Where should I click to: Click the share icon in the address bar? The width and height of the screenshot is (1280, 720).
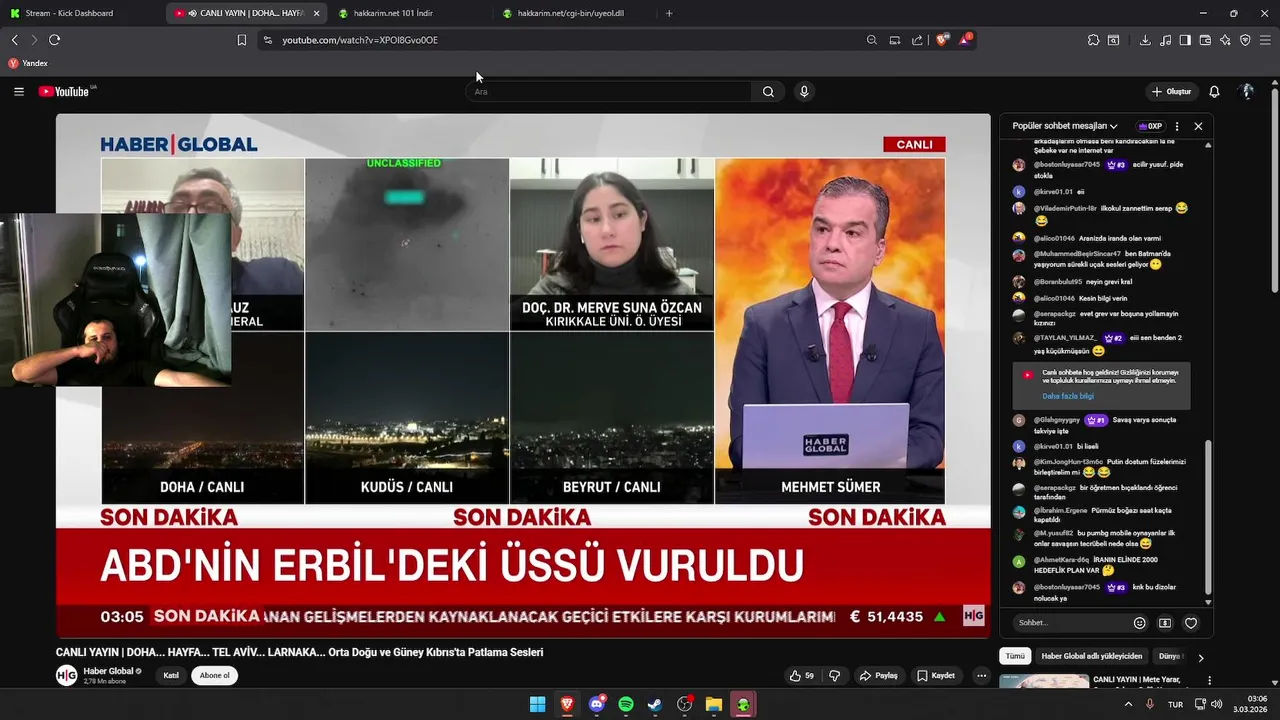917,40
